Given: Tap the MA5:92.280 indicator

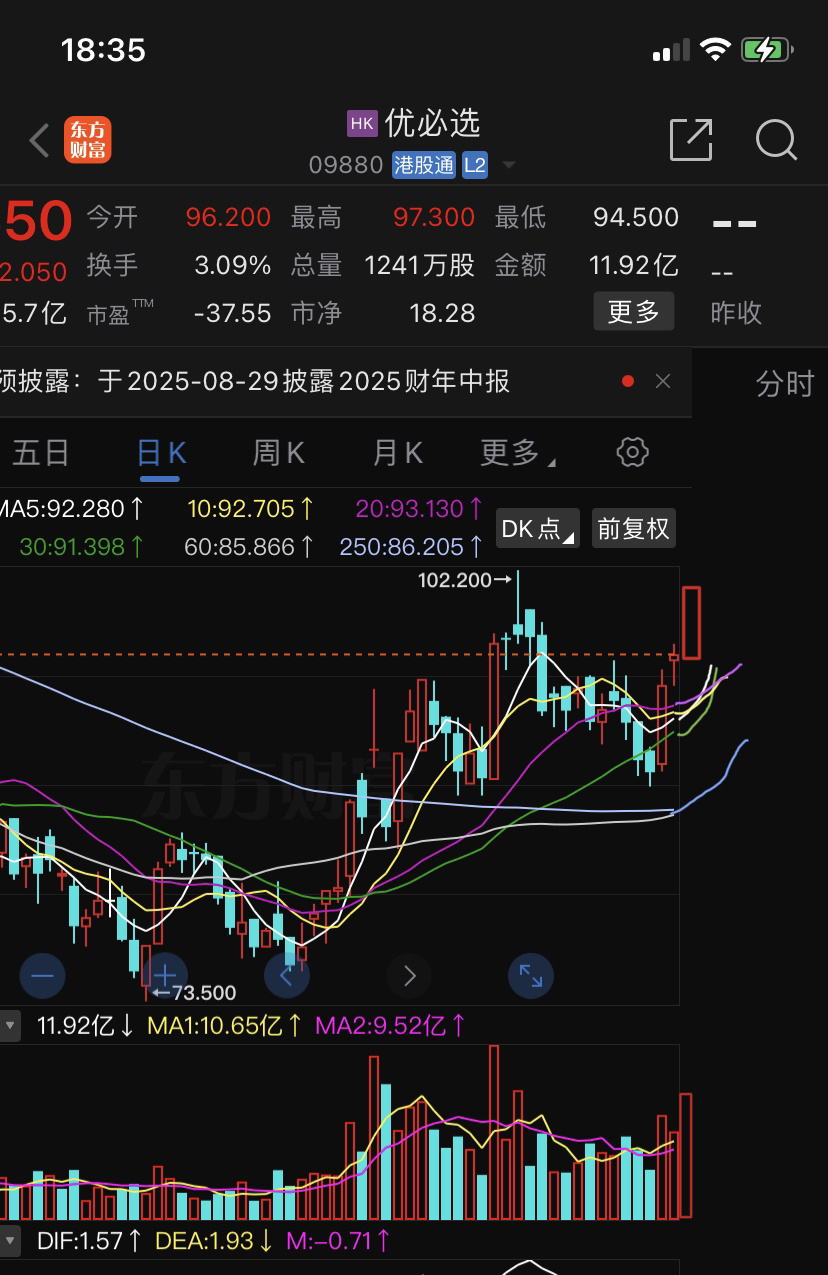Looking at the screenshot, I should pos(71,509).
